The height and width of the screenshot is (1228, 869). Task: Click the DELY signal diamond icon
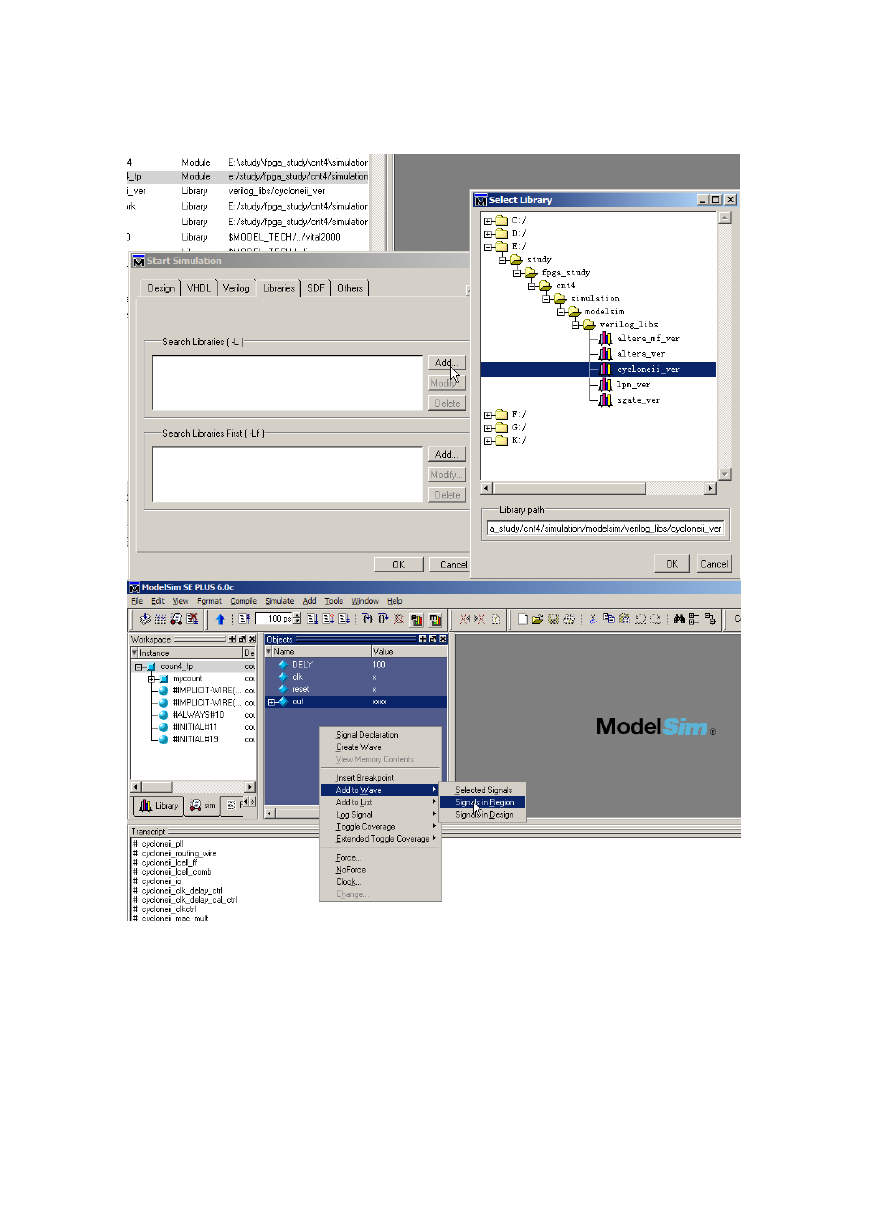tap(282, 665)
